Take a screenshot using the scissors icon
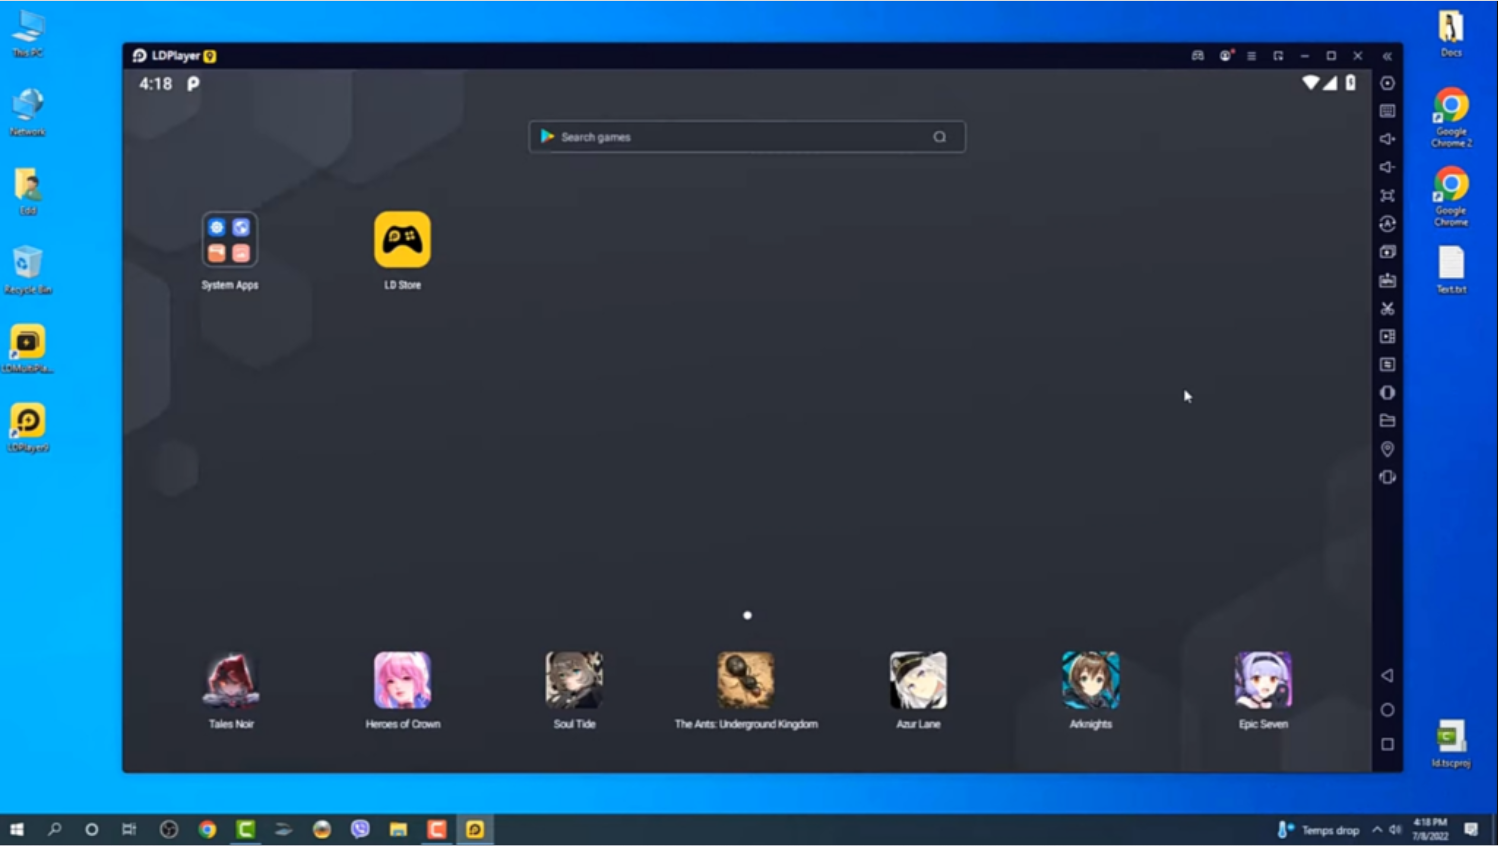 [1387, 308]
